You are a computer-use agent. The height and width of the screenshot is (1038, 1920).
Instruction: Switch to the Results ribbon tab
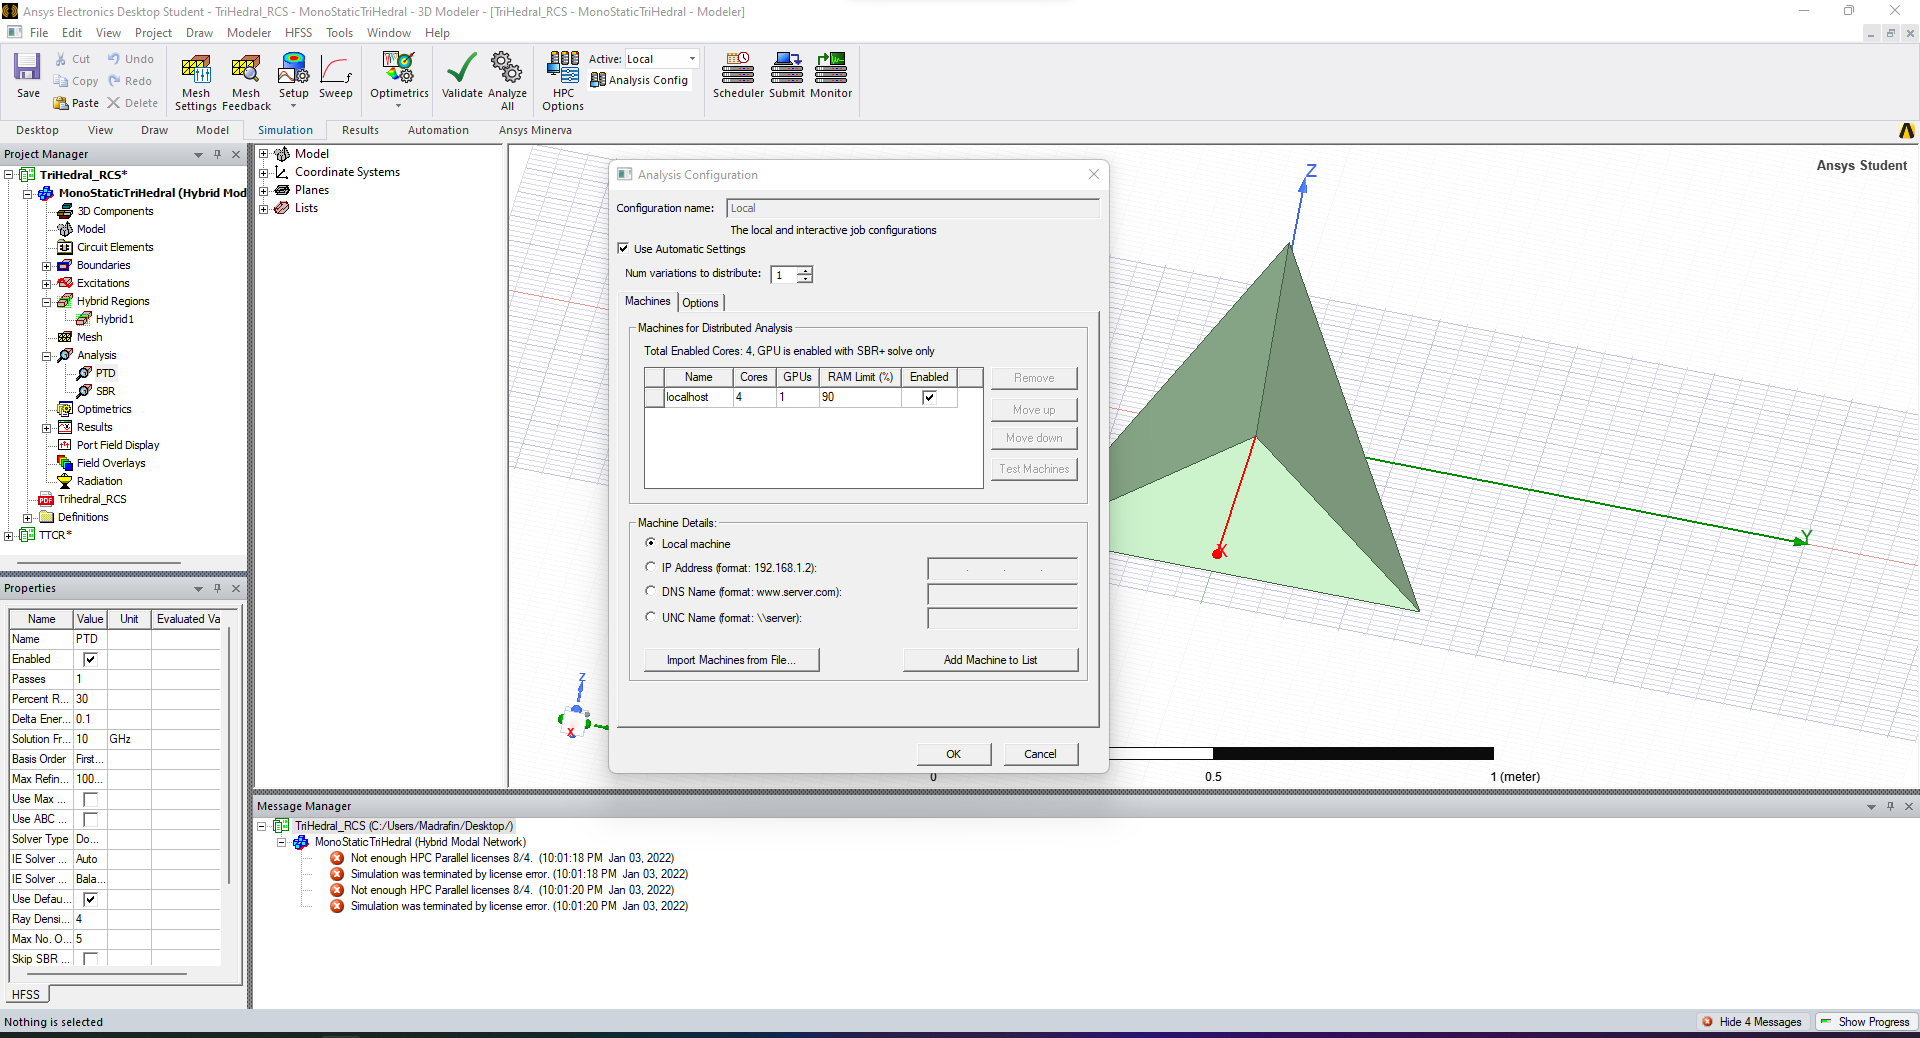[x=360, y=130]
